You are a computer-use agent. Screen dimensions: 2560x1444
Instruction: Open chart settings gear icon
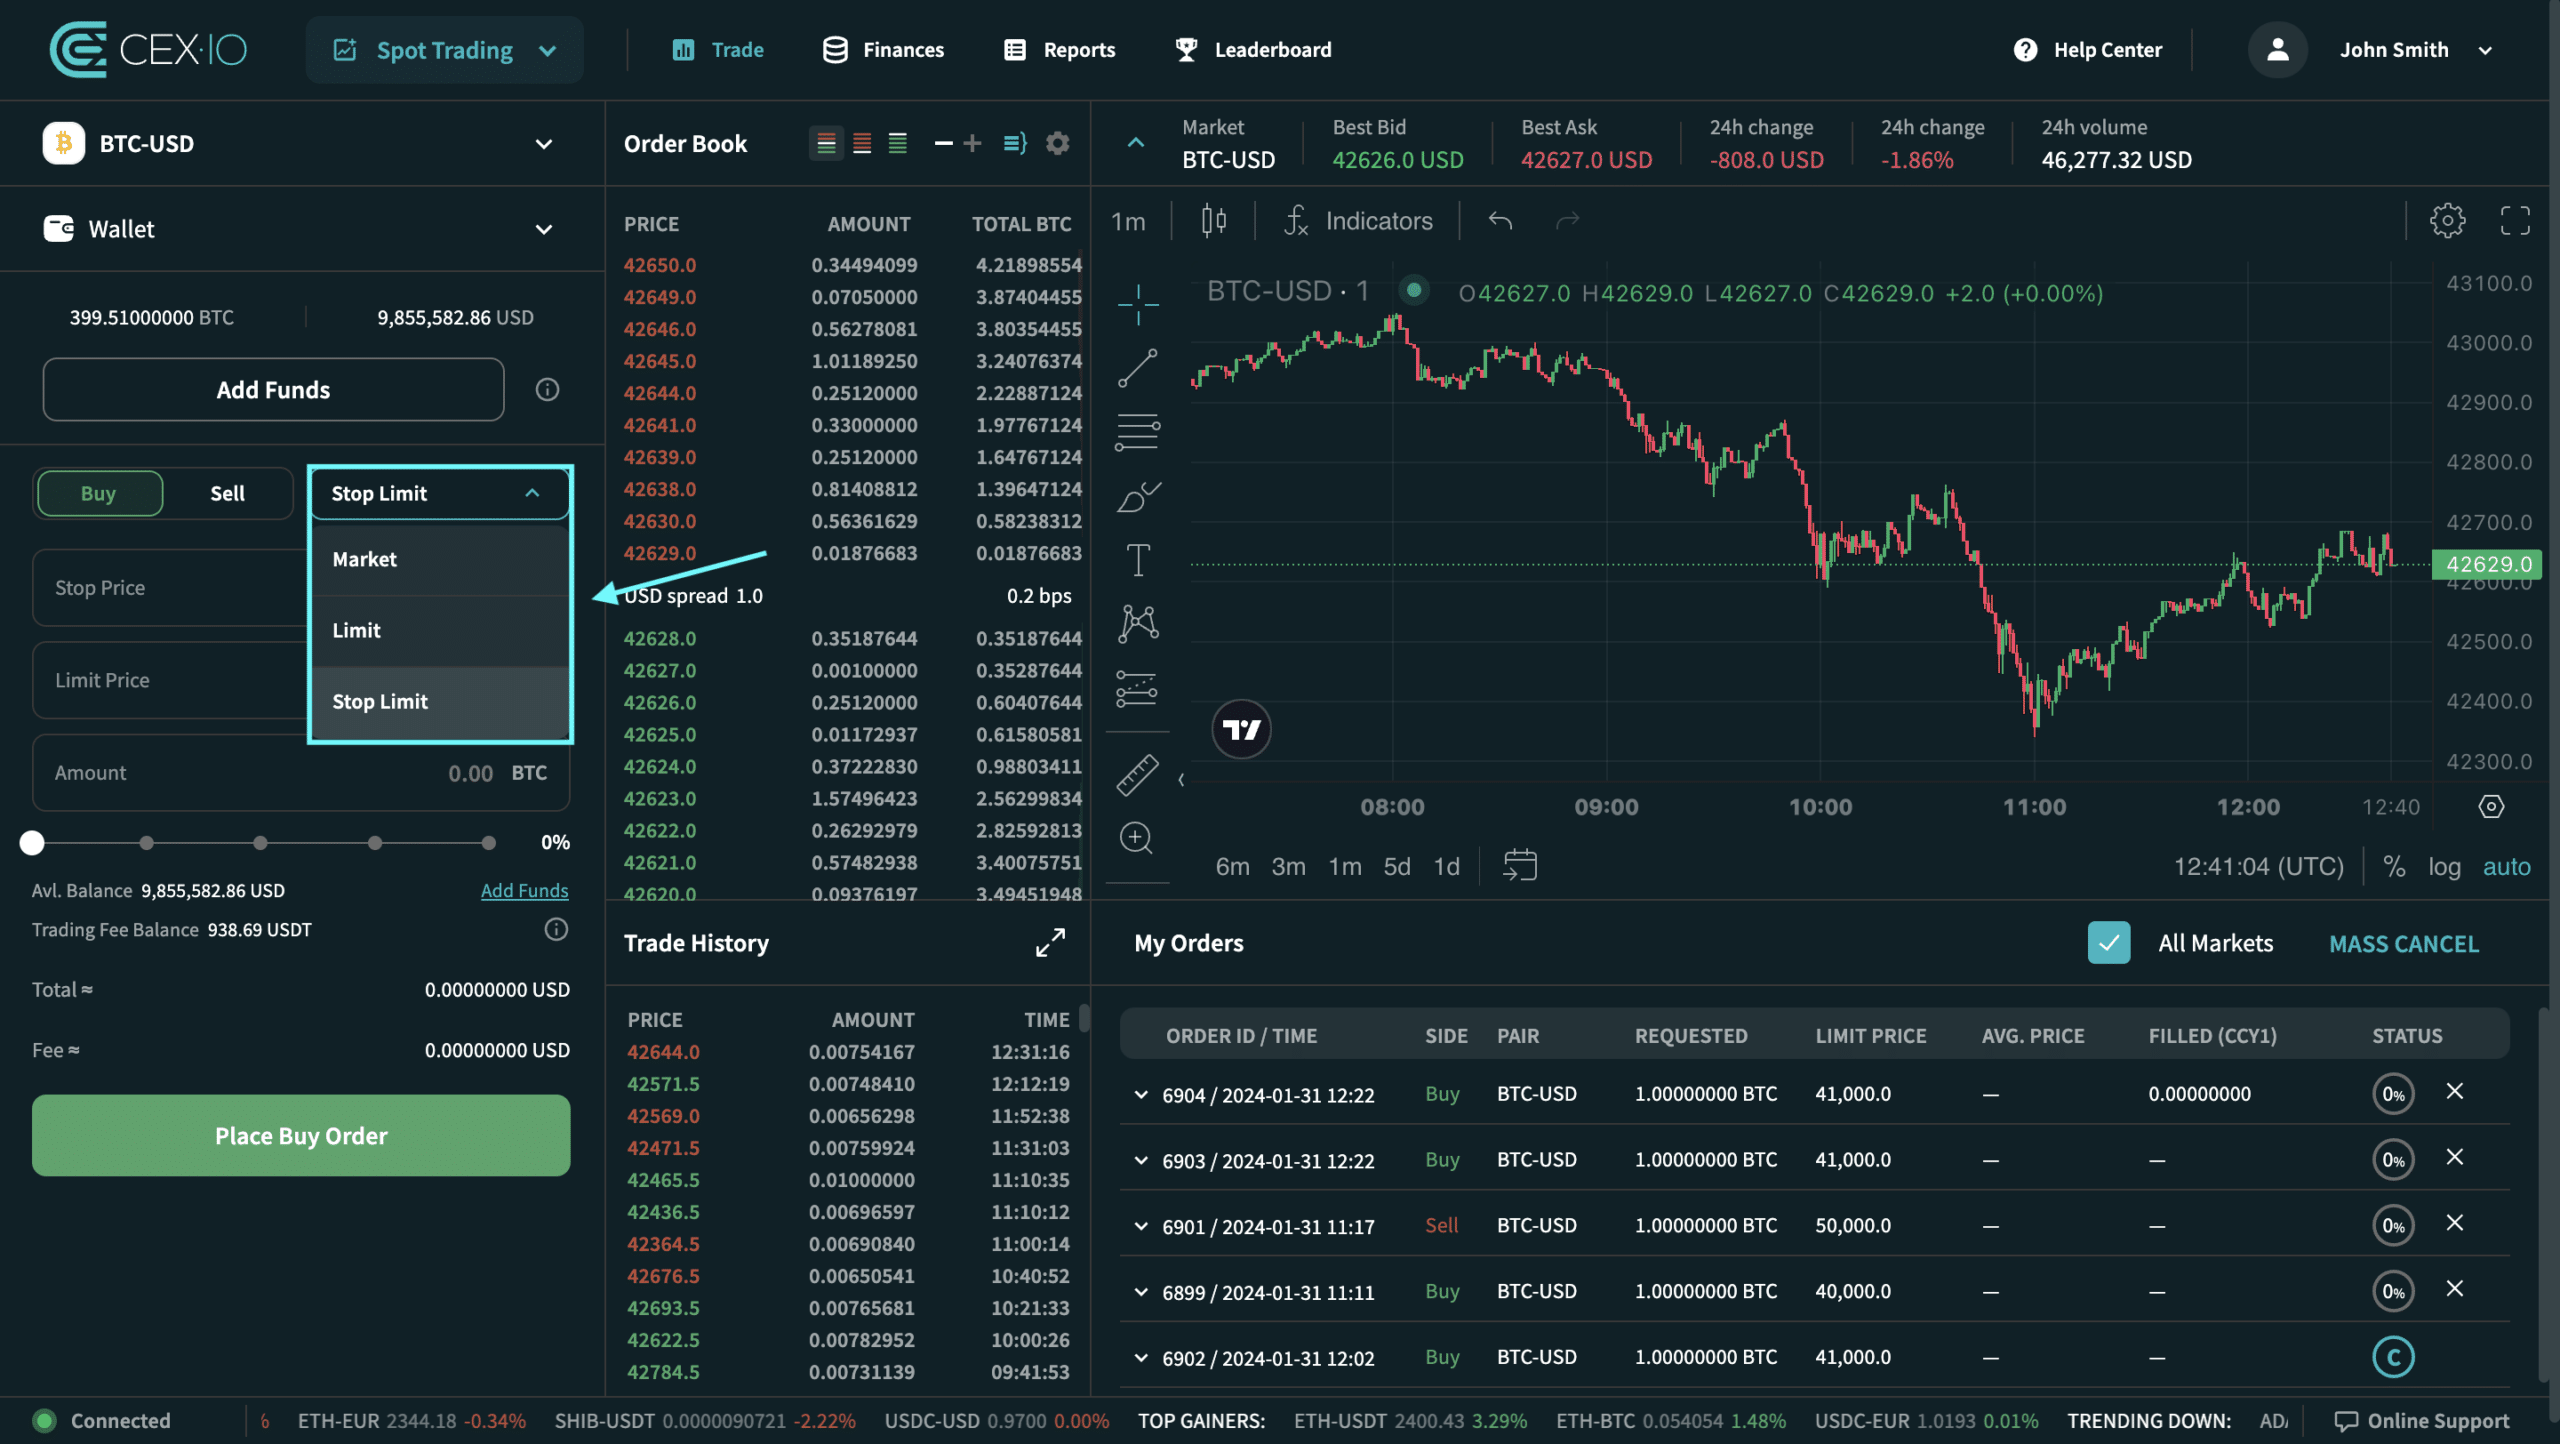coord(2448,221)
